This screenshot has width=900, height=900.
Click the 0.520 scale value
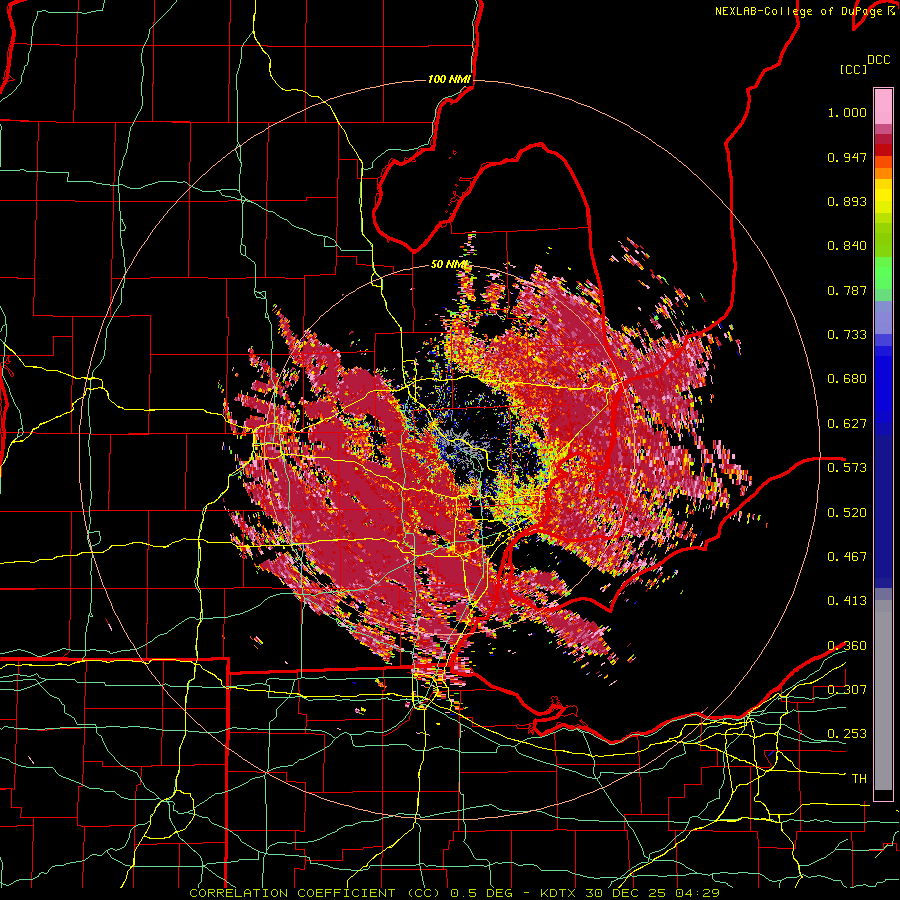(x=847, y=513)
